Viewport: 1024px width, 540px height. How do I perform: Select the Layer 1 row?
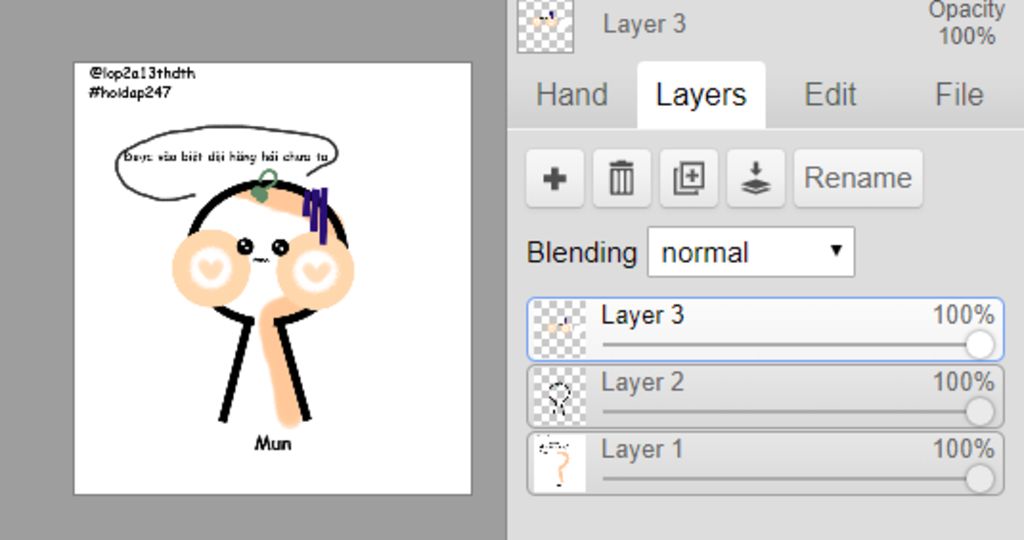pyautogui.click(x=765, y=464)
